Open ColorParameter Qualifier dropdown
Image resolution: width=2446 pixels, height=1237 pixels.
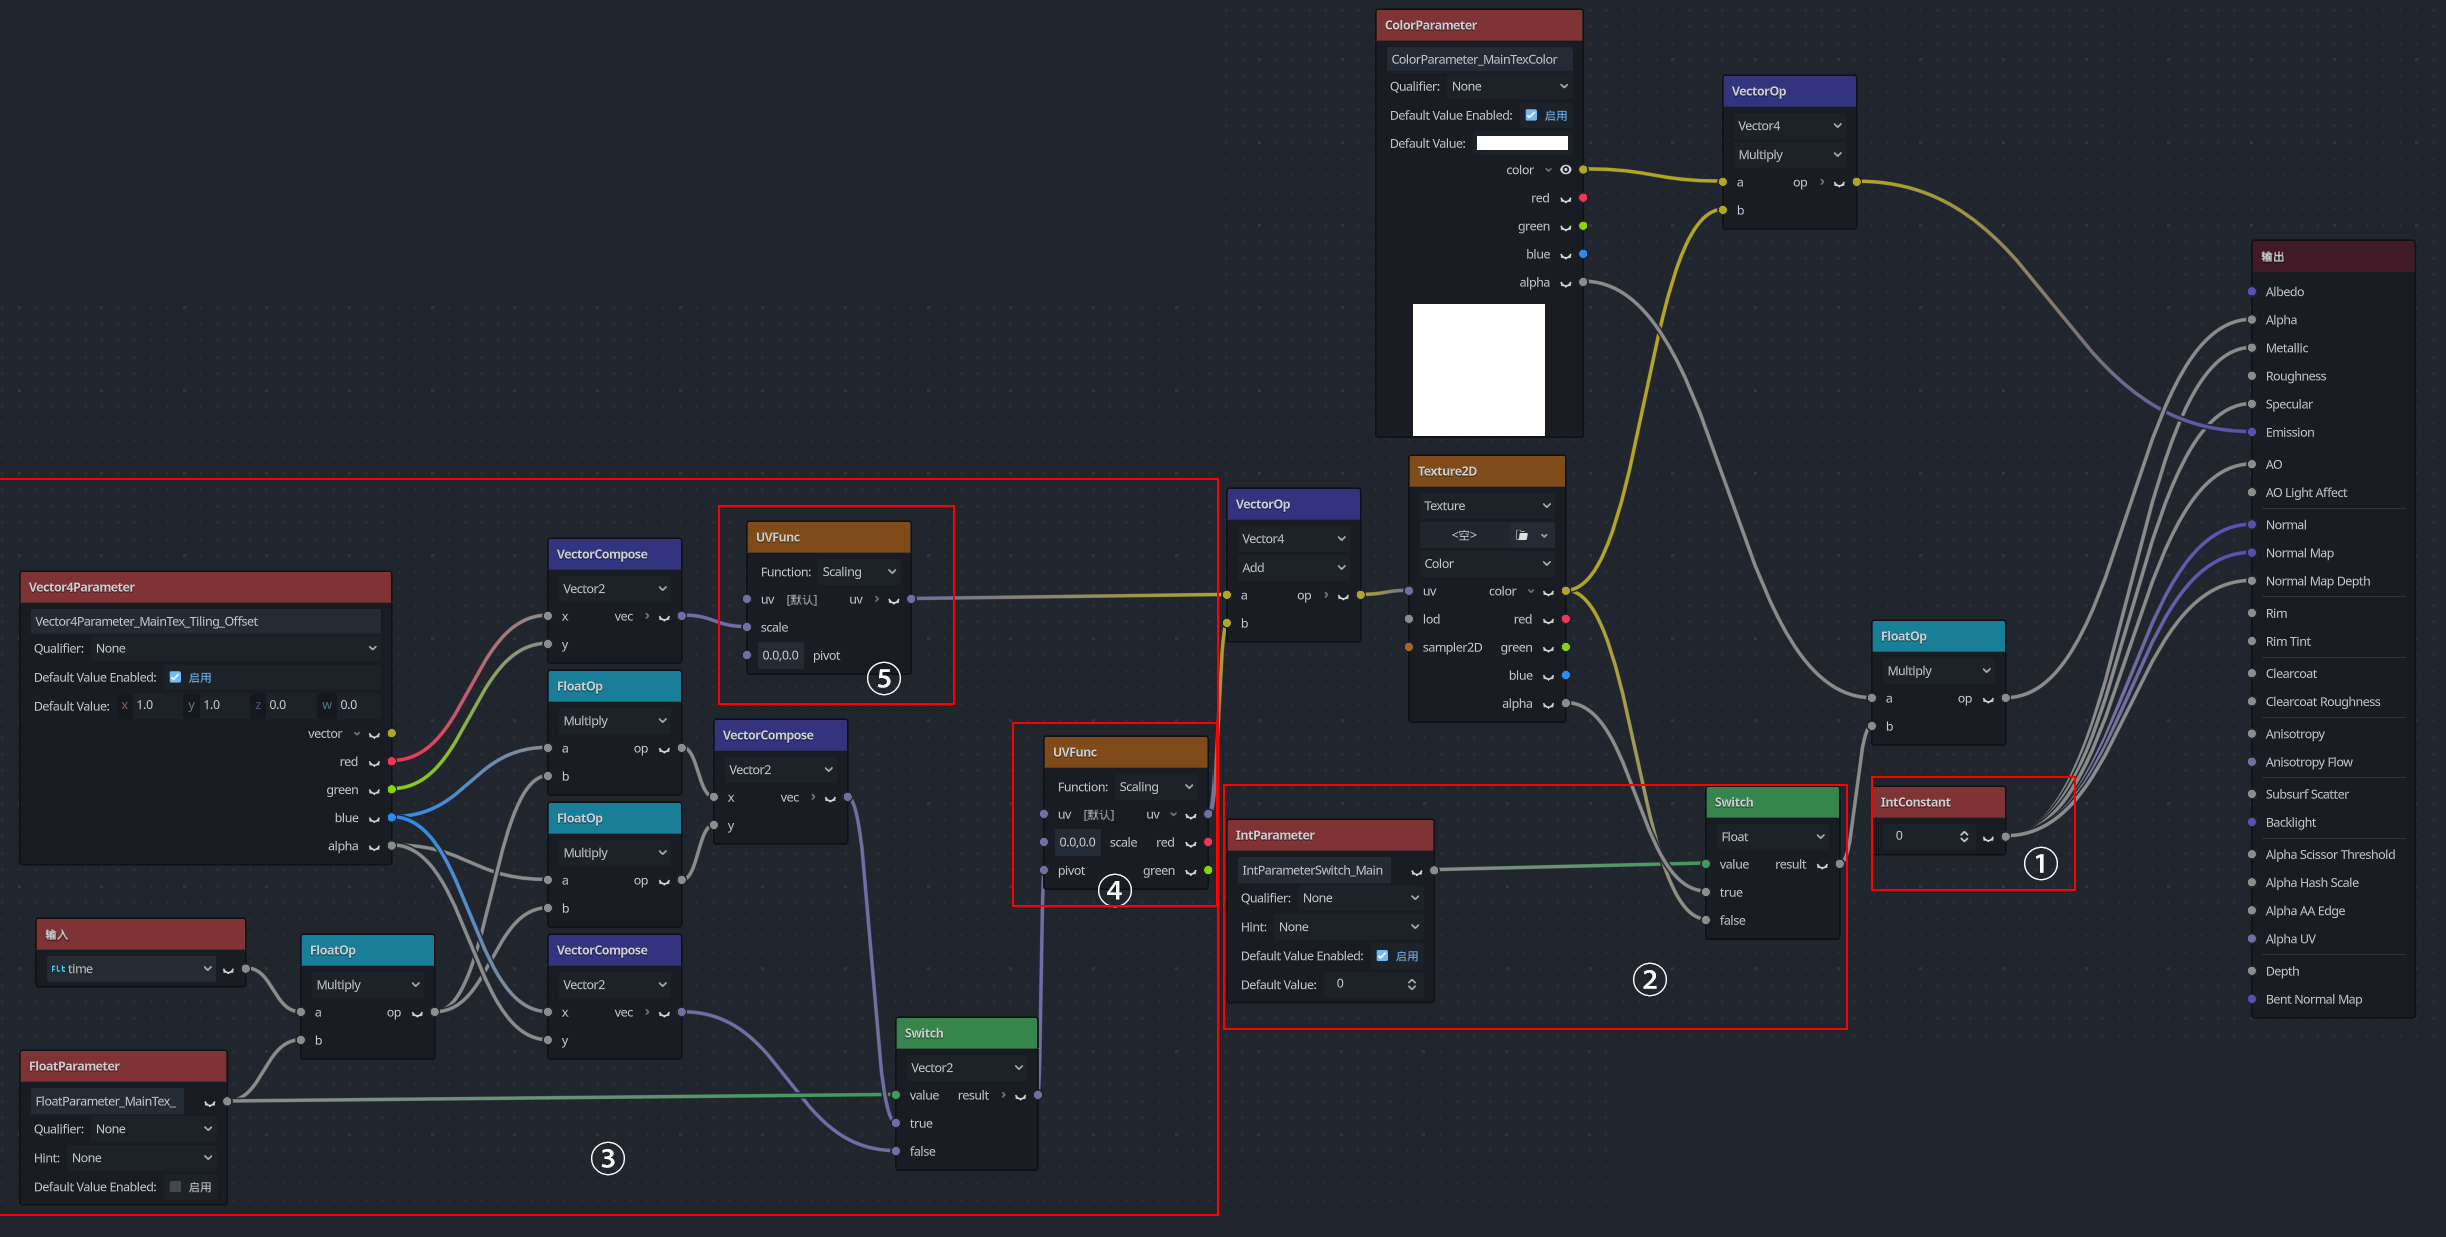(x=1510, y=87)
